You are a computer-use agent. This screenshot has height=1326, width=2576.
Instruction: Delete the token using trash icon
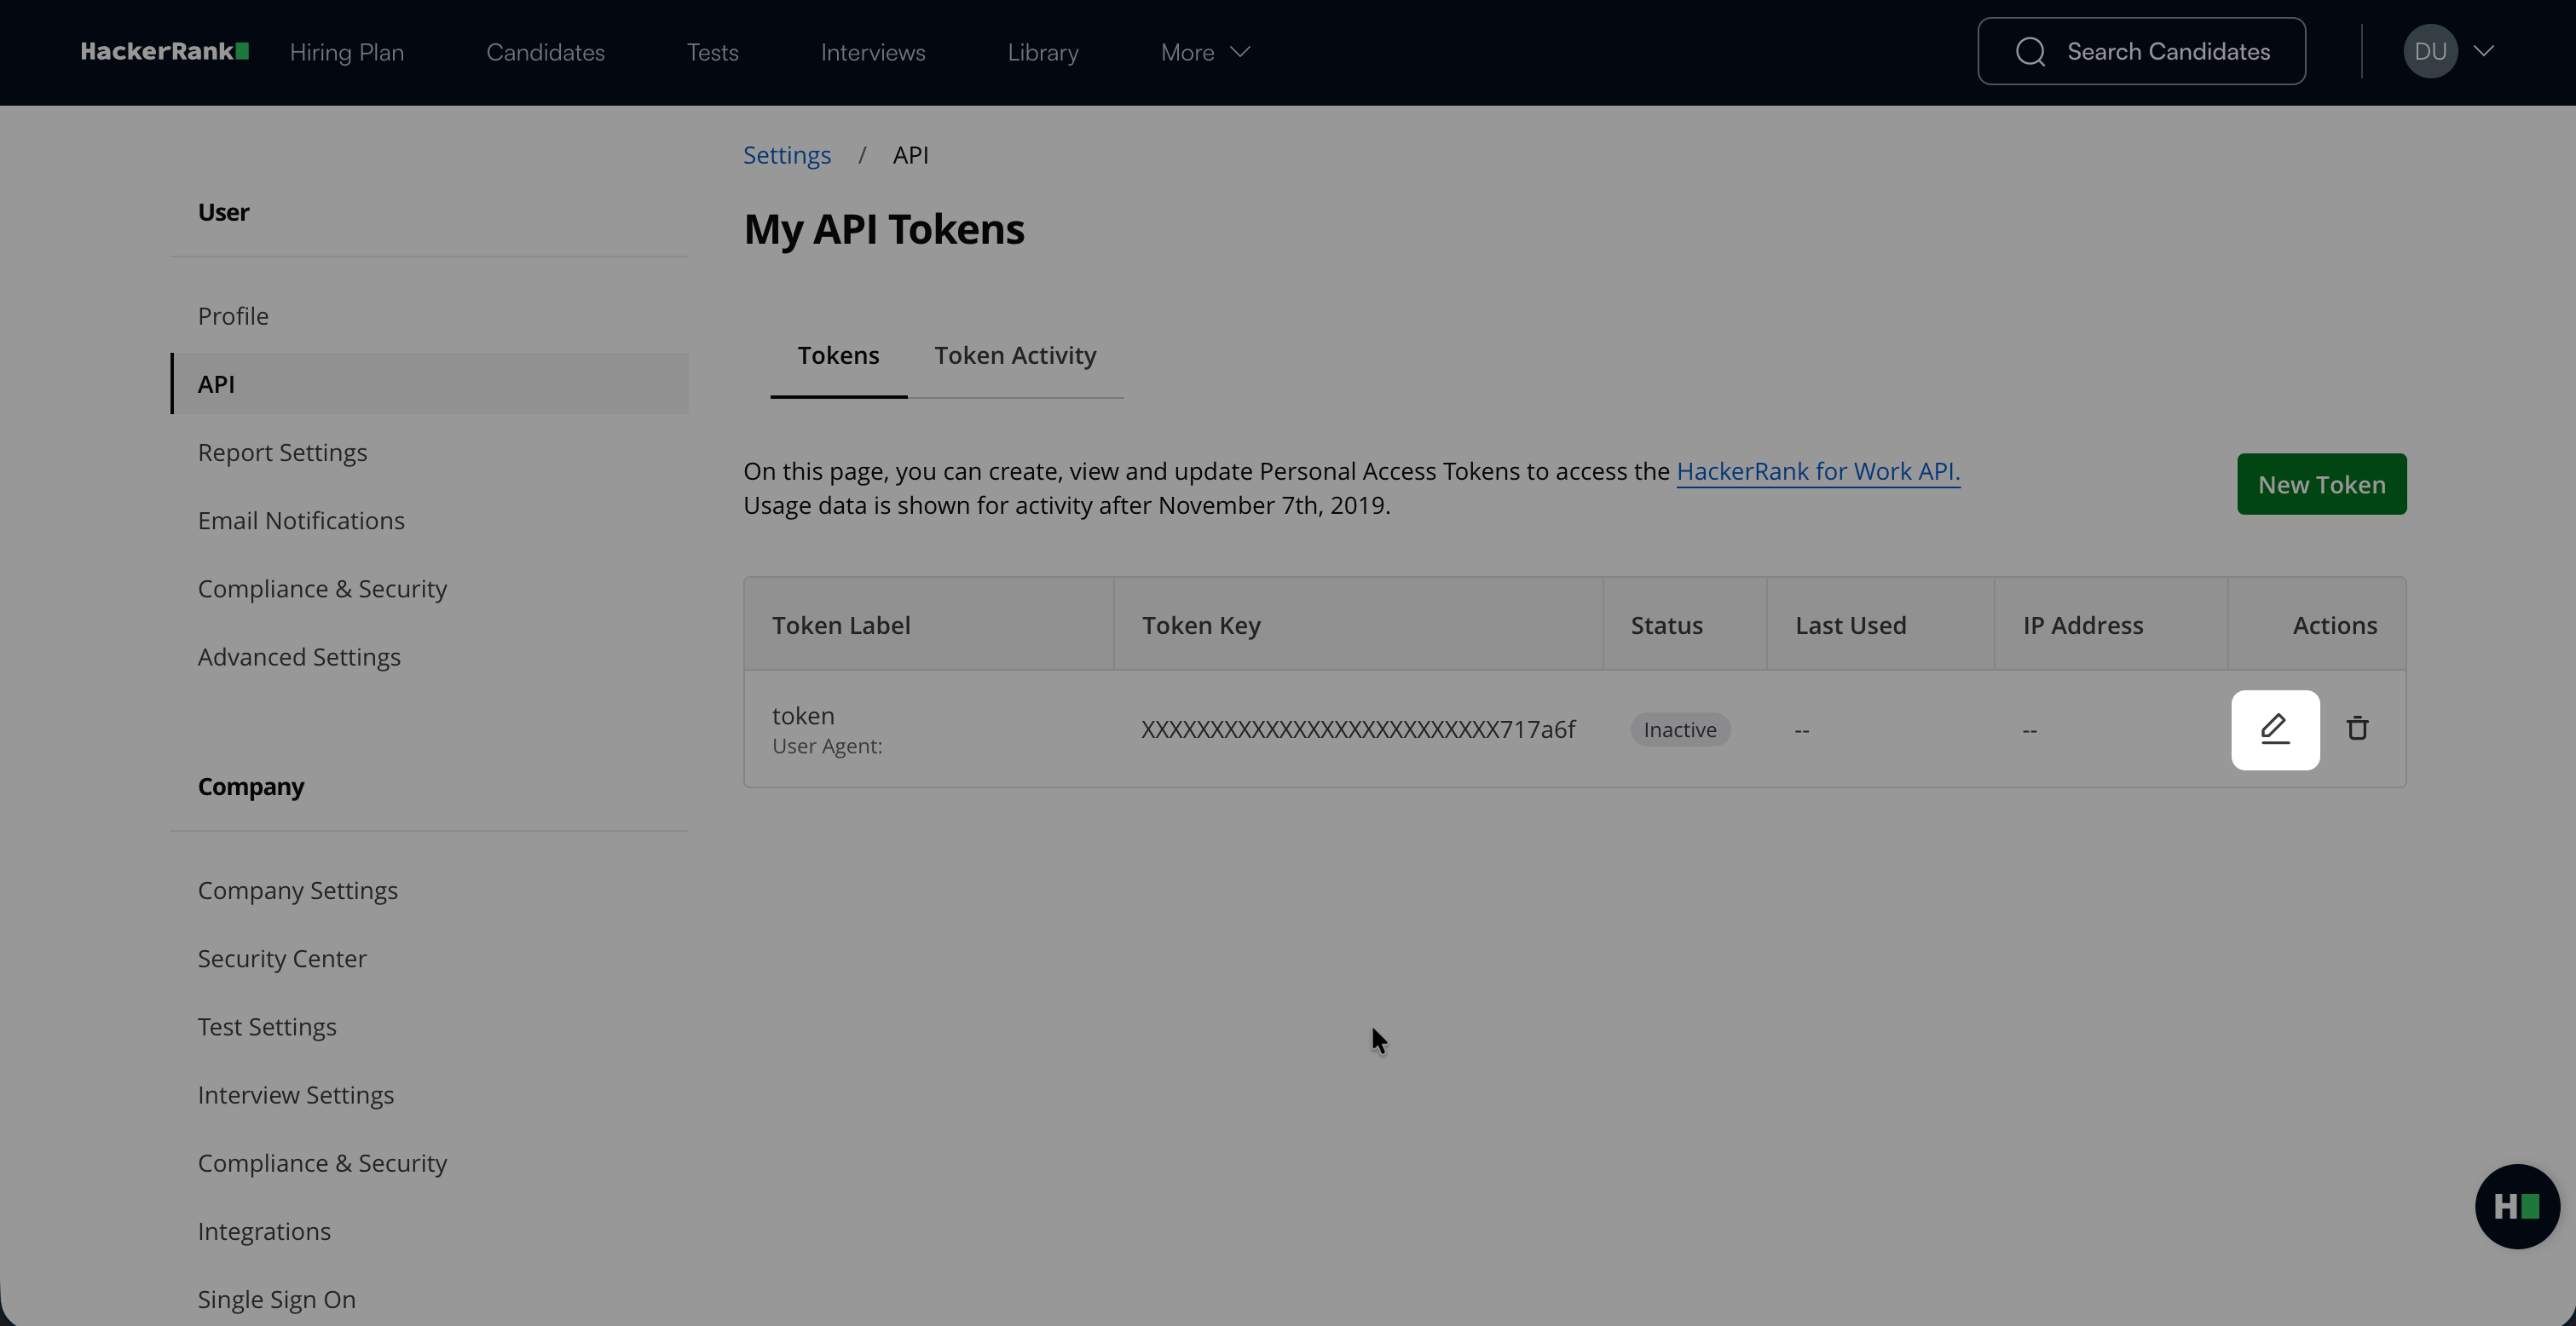tap(2357, 728)
